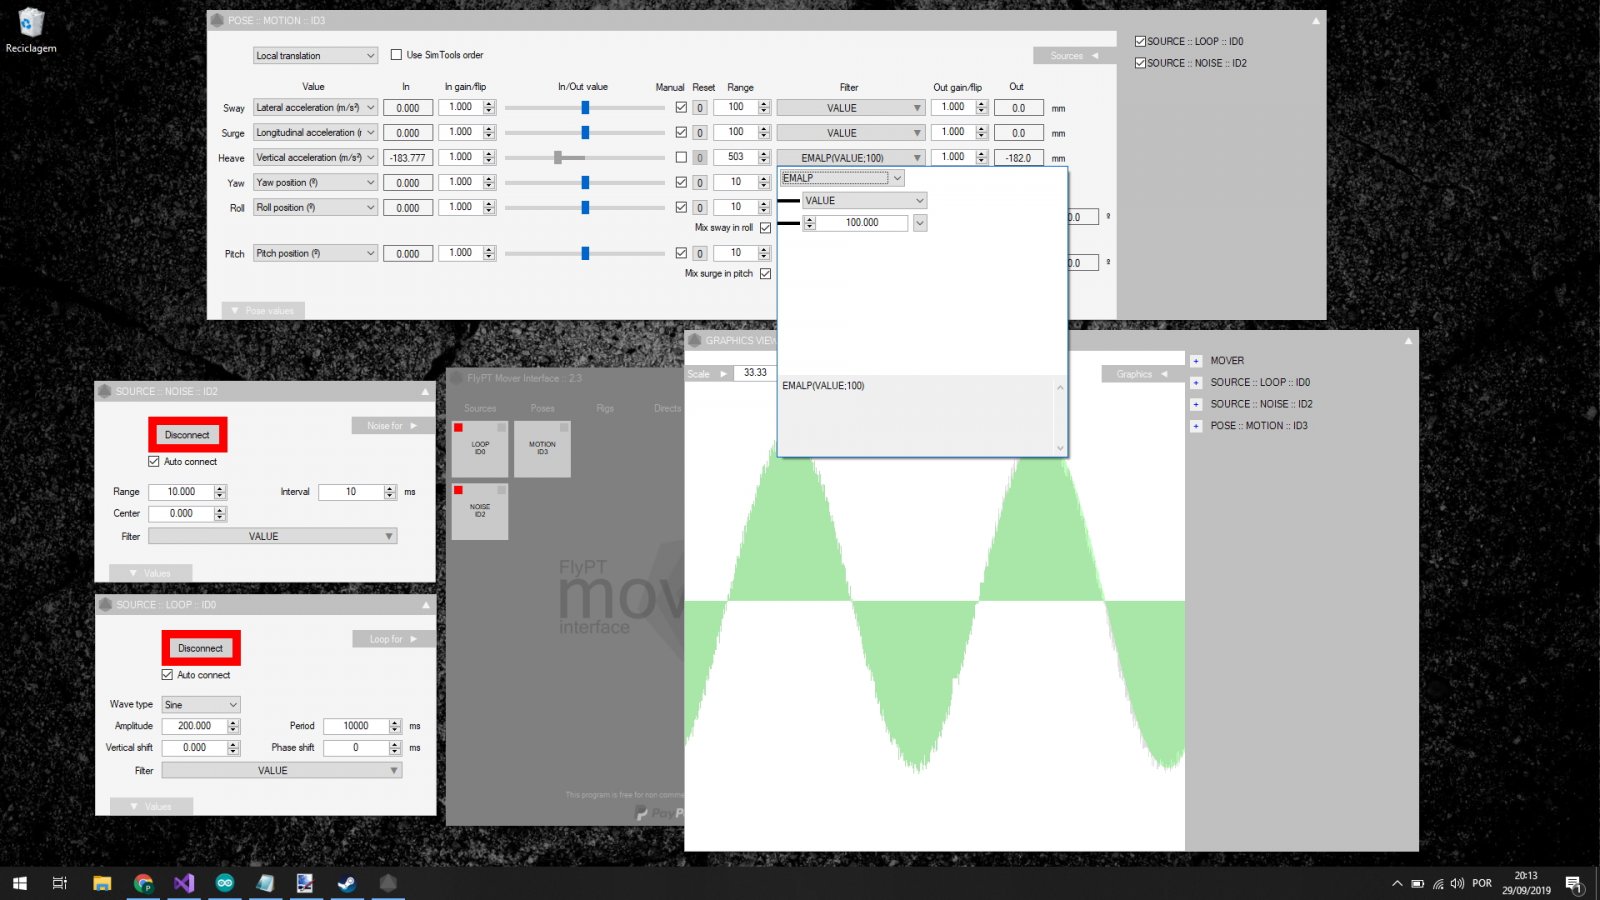This screenshot has height=900, width=1600.
Task: Open File Explorer from the taskbar
Action: (x=102, y=883)
